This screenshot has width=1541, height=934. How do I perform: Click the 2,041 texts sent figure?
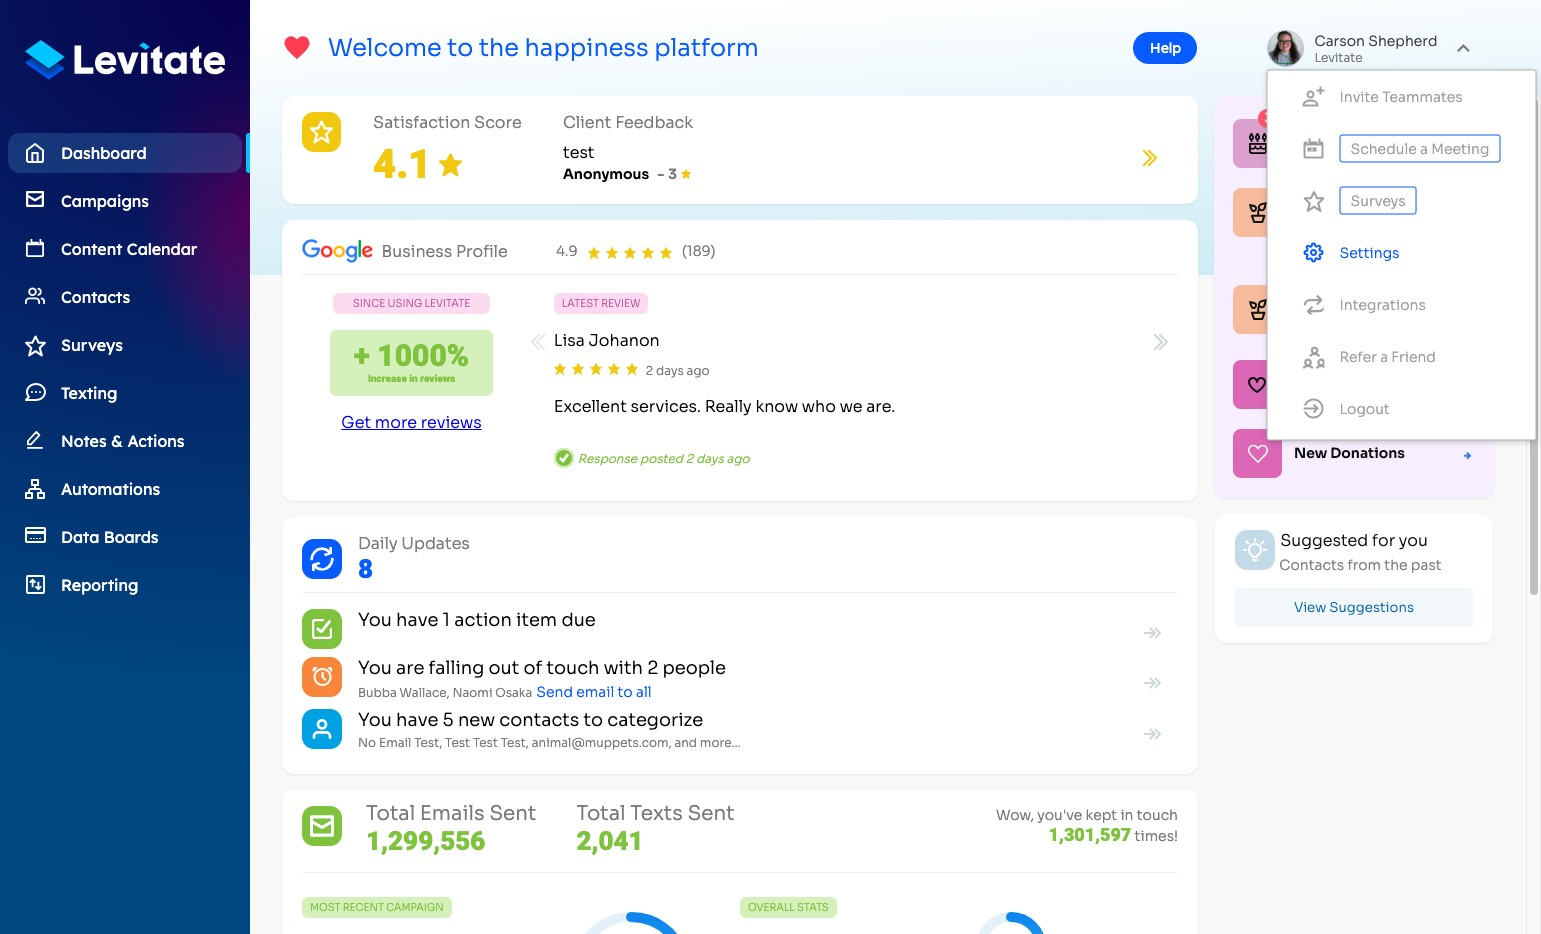pos(609,842)
